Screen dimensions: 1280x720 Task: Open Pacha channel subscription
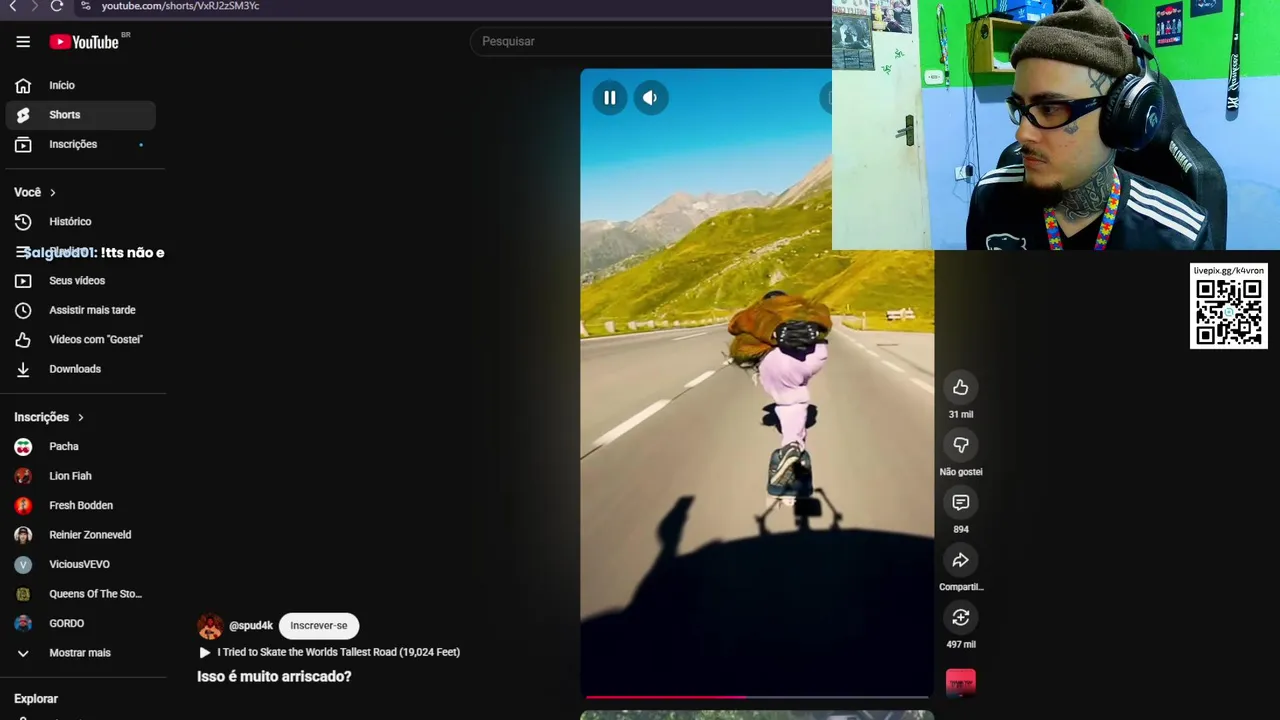(81, 446)
